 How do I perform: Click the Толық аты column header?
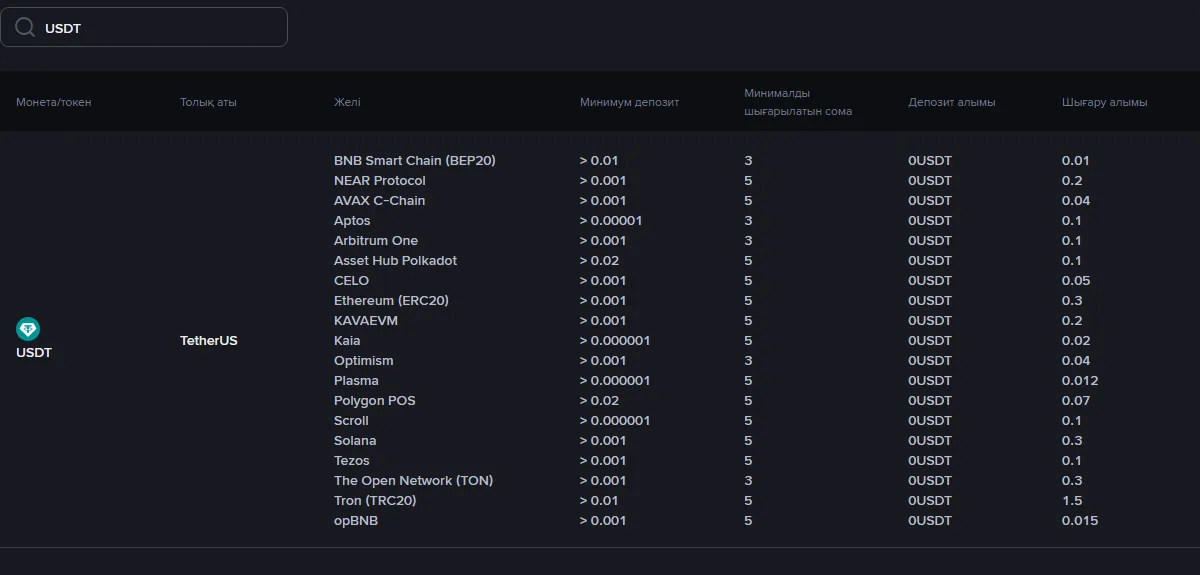point(208,102)
